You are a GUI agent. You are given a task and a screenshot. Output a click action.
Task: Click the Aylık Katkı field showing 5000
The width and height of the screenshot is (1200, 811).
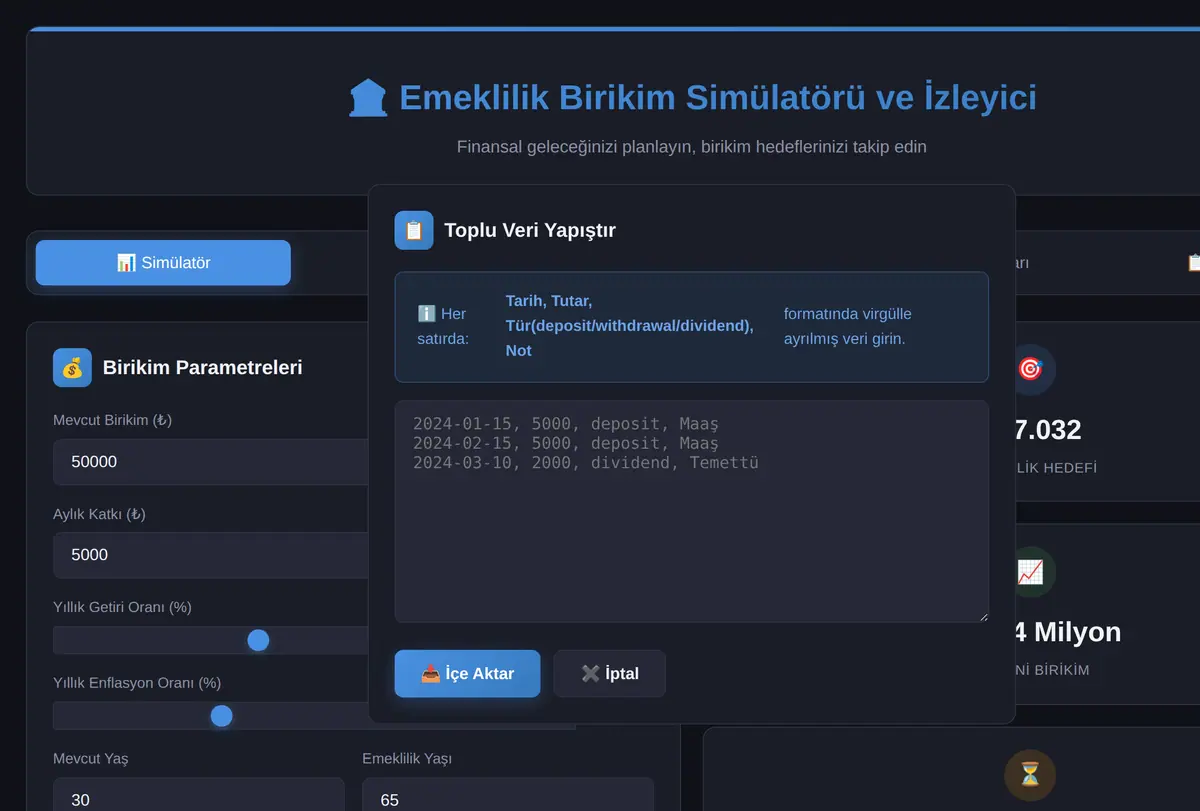tap(210, 555)
